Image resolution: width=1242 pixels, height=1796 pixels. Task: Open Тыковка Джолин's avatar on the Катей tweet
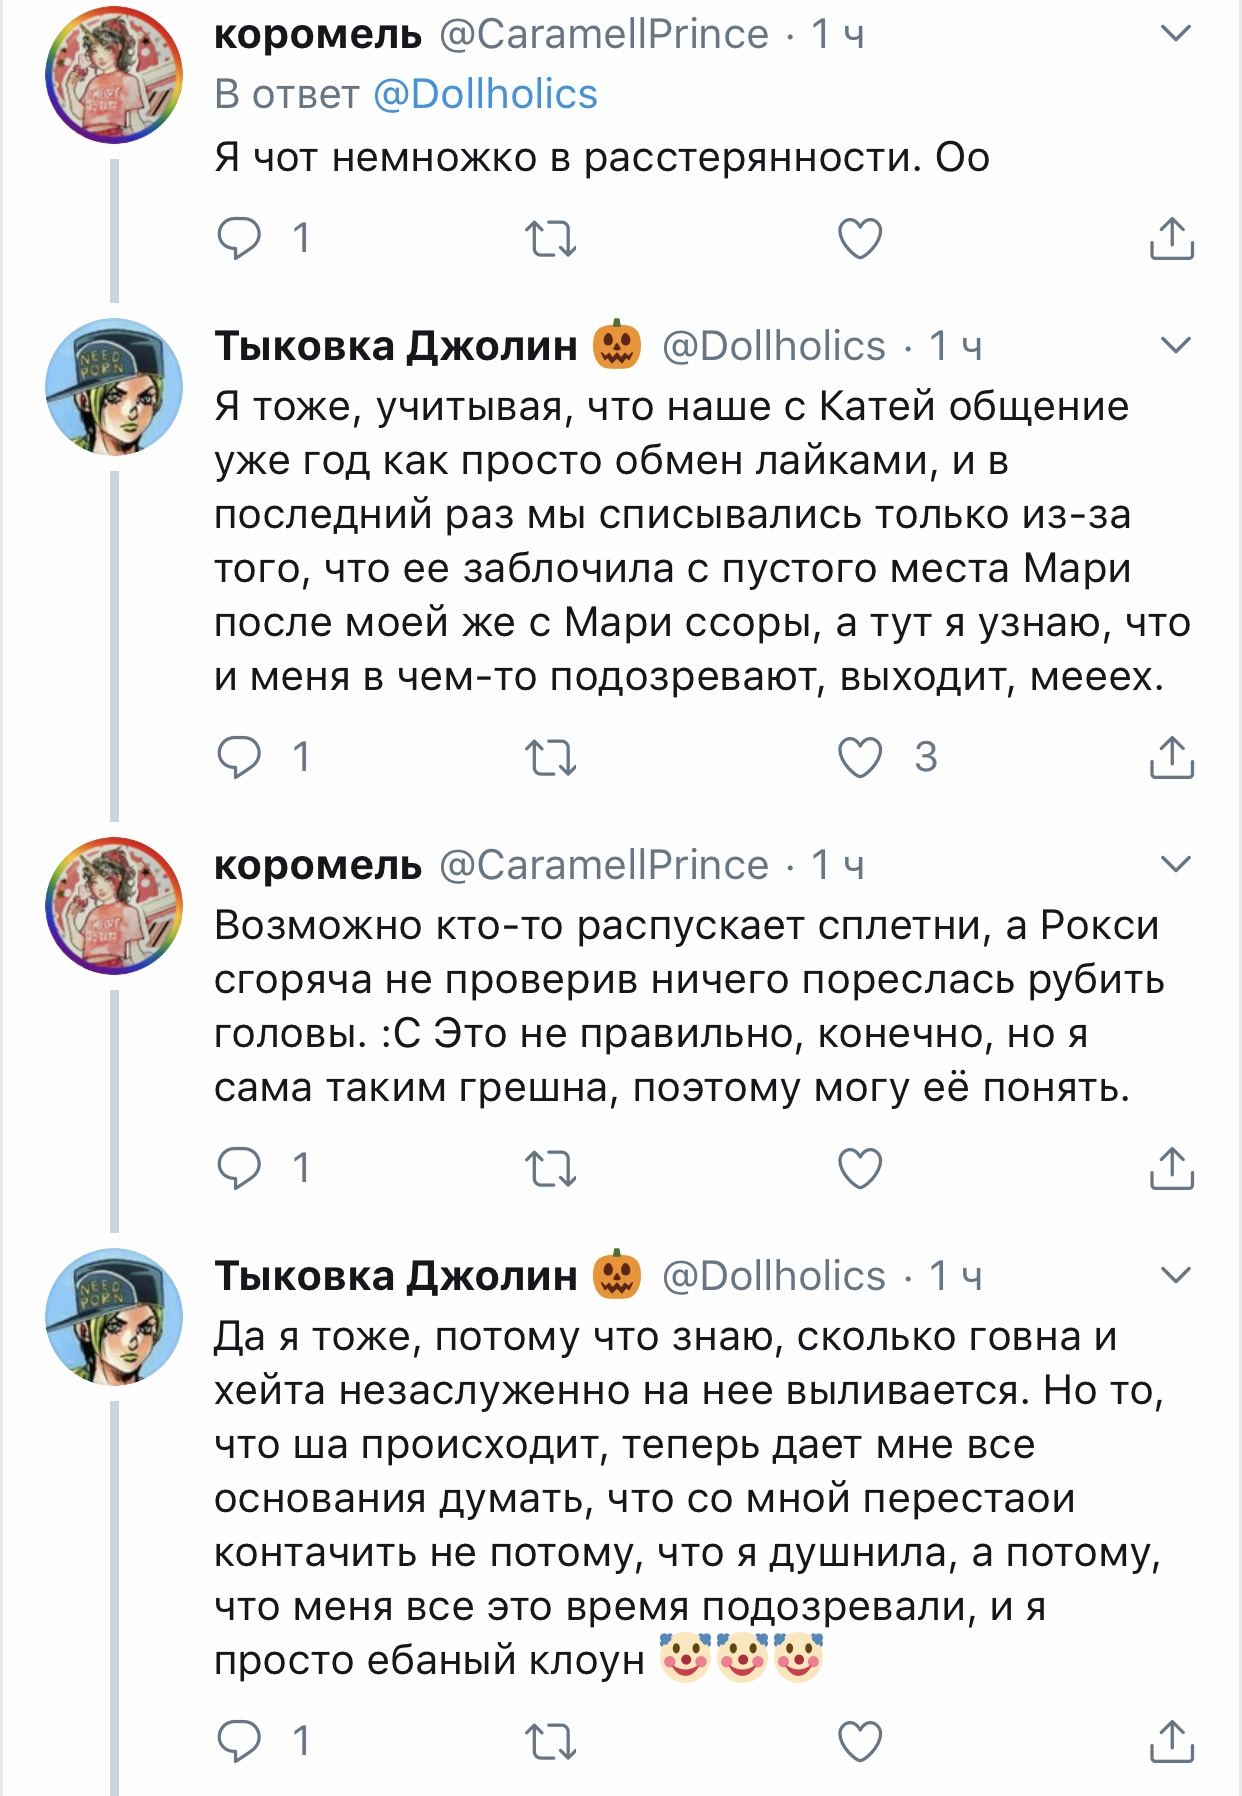[114, 387]
